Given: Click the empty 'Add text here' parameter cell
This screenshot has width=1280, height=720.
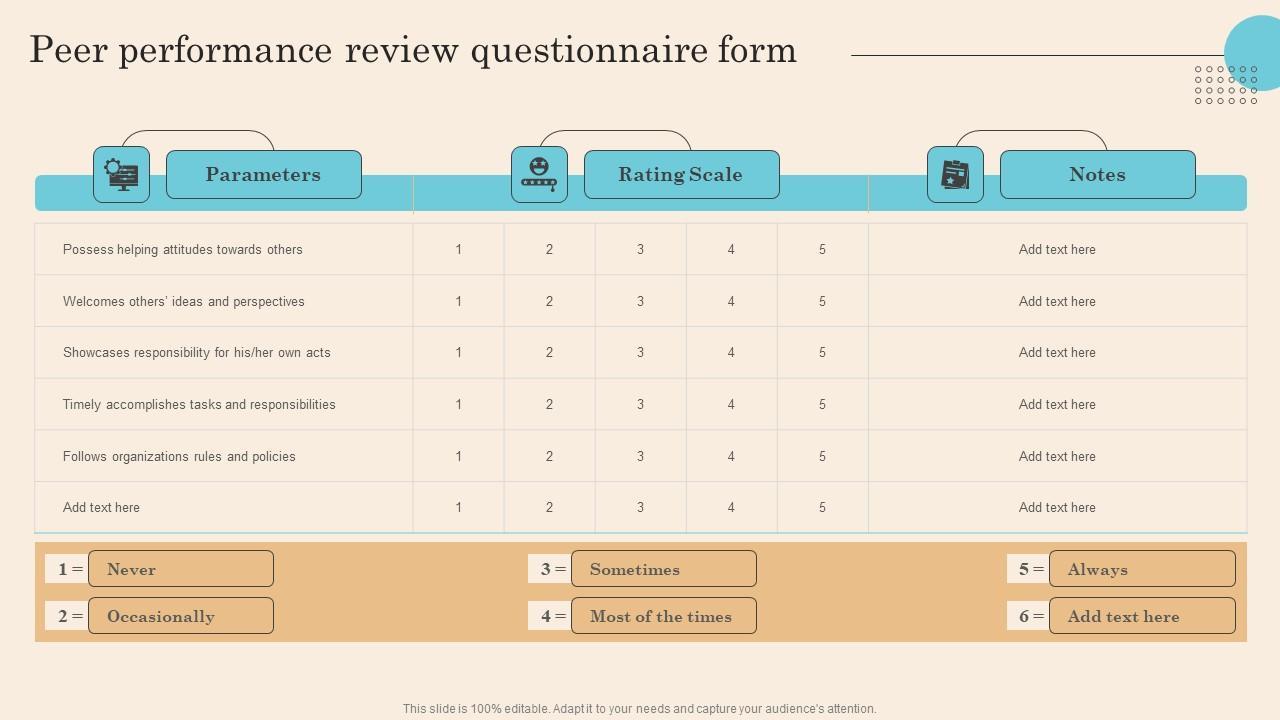Looking at the screenshot, I should click(102, 508).
